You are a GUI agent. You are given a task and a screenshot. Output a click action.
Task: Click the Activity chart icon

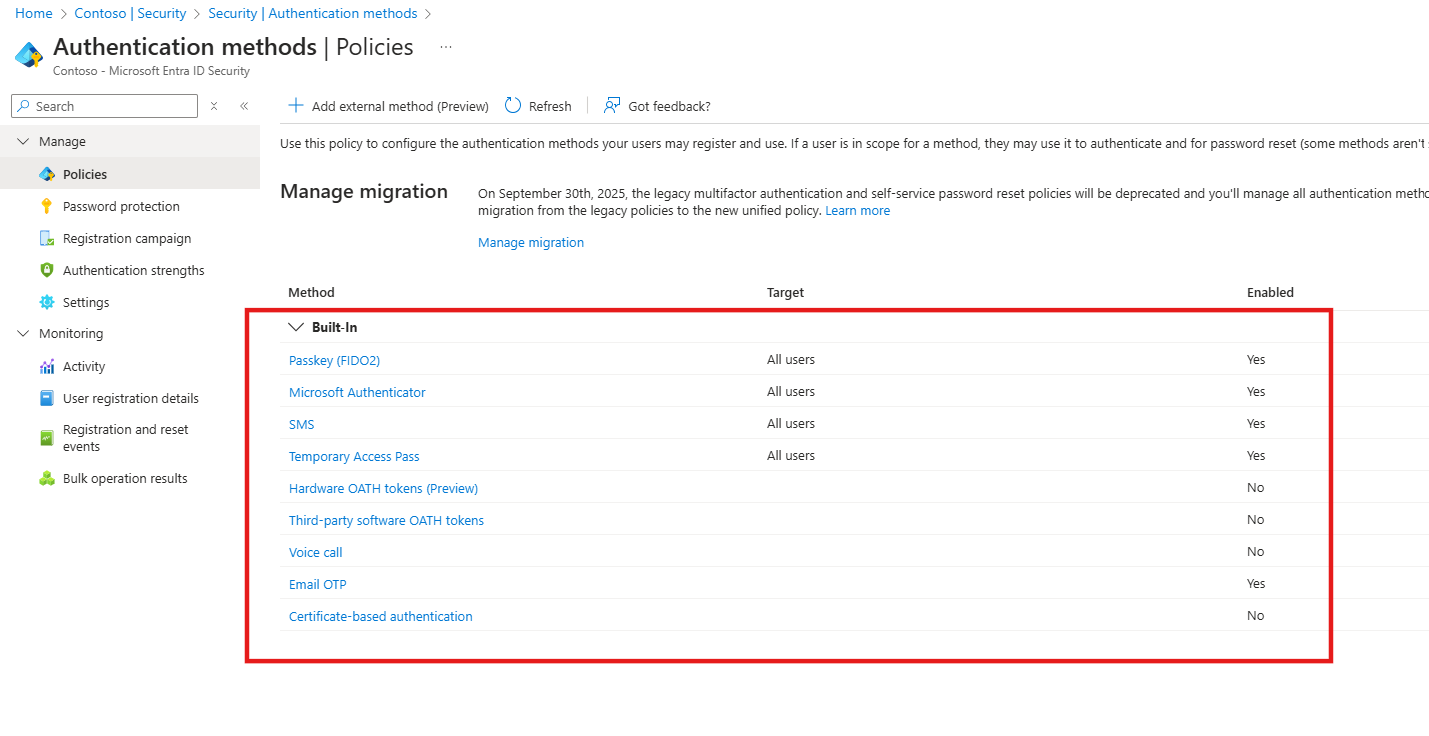tap(47, 366)
